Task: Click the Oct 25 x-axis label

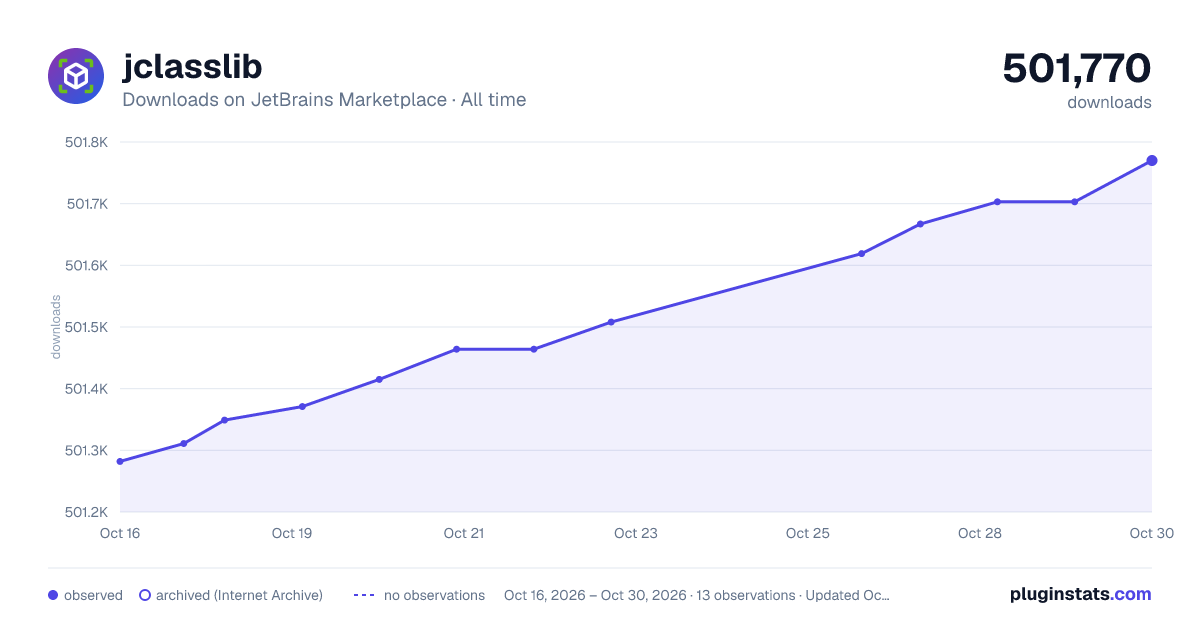Action: [x=808, y=533]
